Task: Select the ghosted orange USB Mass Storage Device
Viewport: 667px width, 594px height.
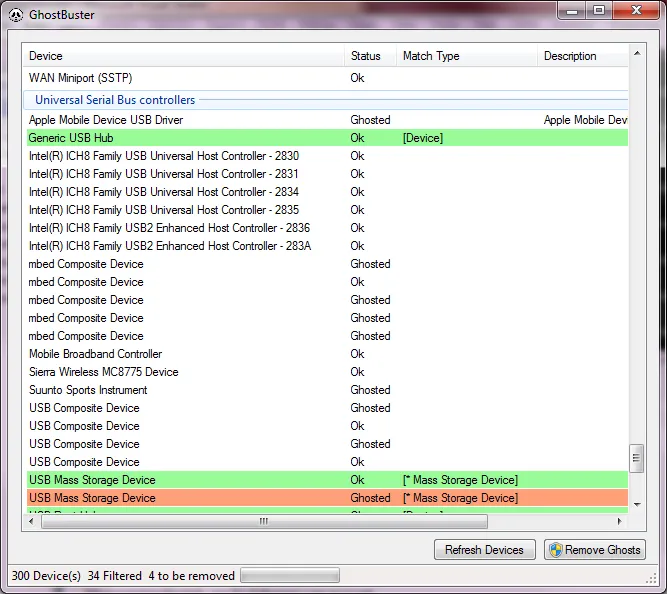Action: (x=92, y=498)
